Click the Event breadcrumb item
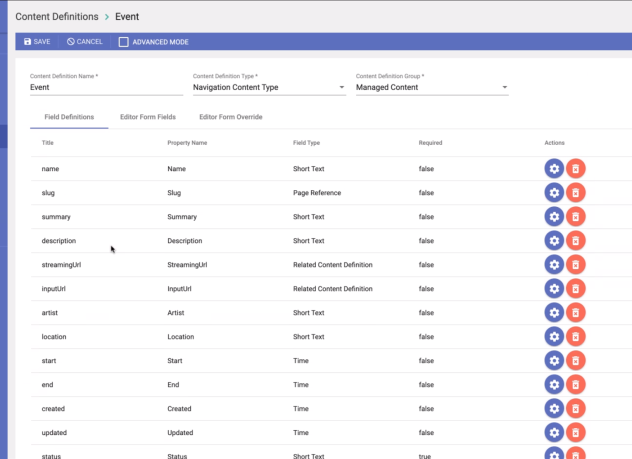This screenshot has height=459, width=632. 127,17
